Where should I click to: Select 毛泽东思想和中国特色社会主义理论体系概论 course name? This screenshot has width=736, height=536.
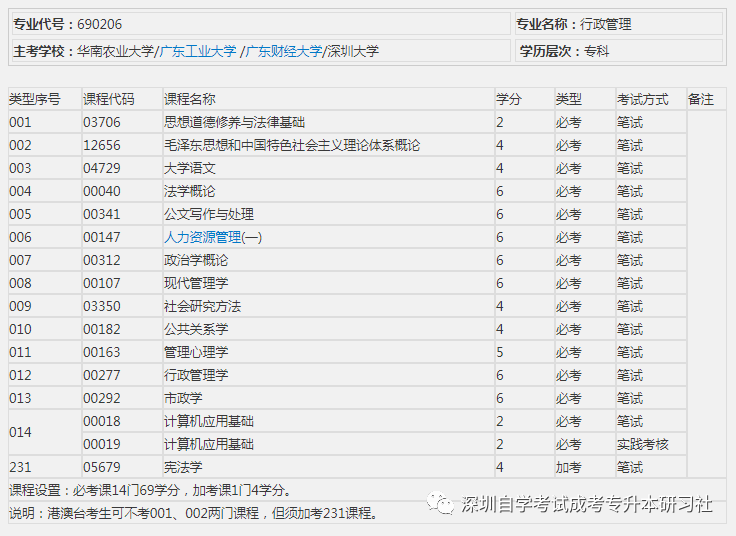292,145
